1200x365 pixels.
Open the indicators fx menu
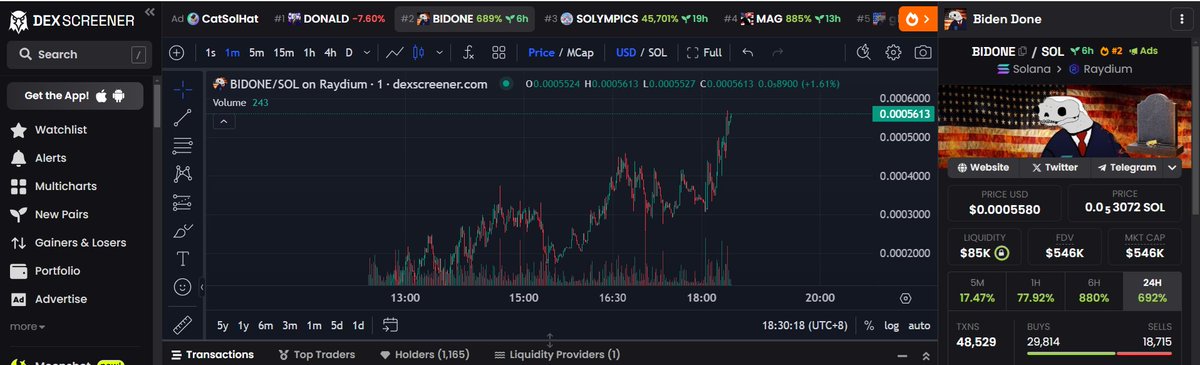point(468,52)
